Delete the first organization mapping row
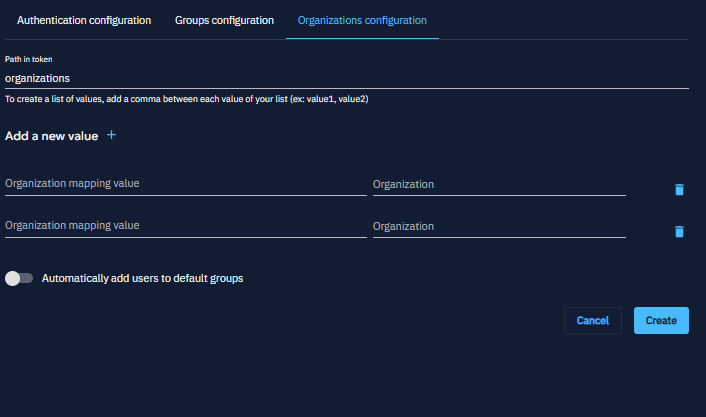Viewport: 706px width, 417px height. (679, 190)
